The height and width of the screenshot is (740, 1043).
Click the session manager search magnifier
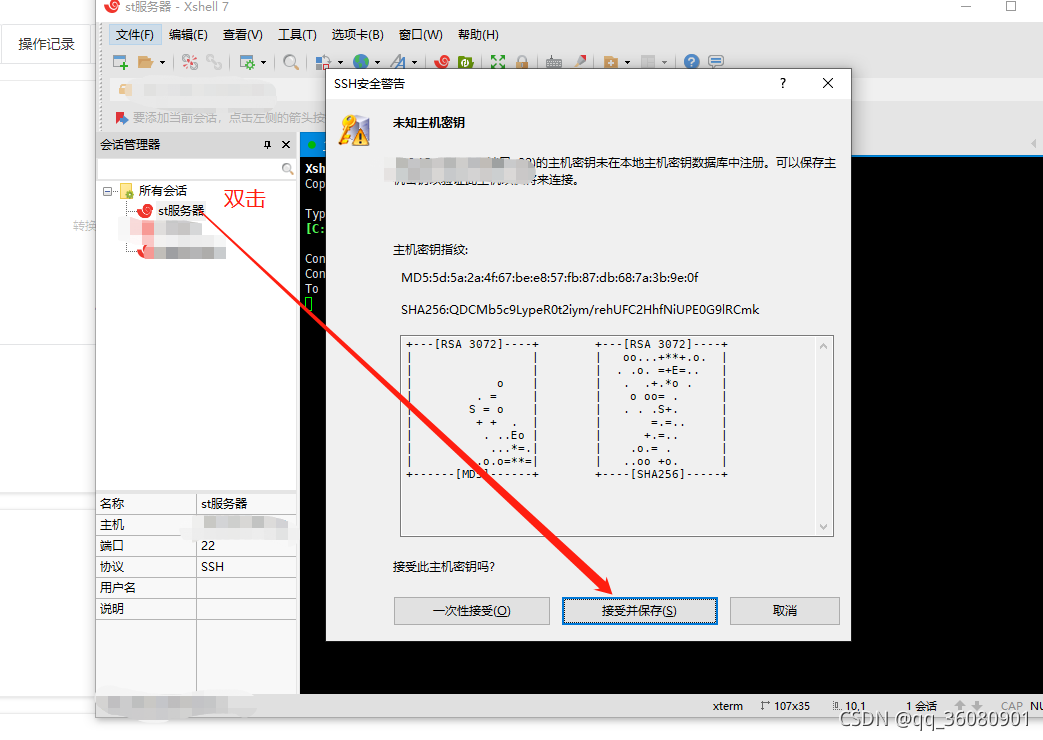click(x=287, y=168)
